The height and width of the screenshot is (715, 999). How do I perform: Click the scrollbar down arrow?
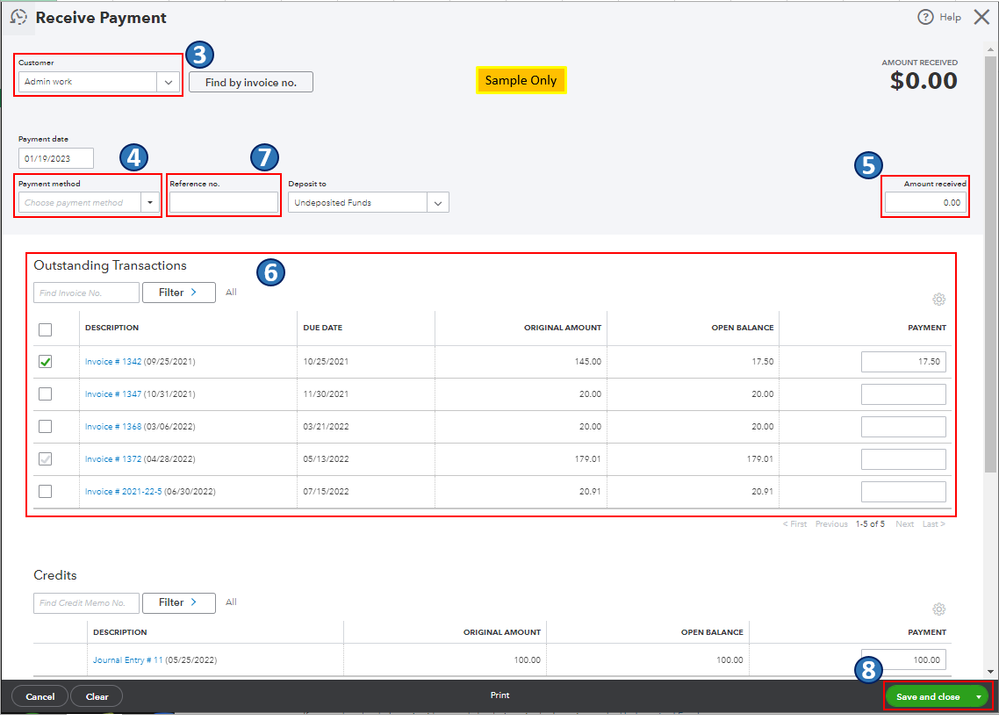(x=990, y=671)
